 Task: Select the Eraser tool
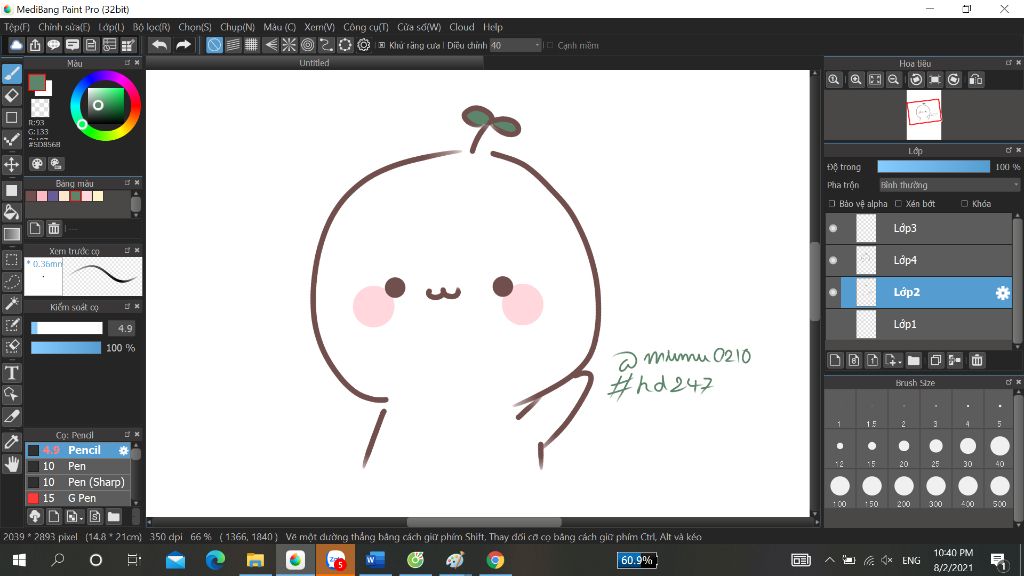pyautogui.click(x=12, y=96)
